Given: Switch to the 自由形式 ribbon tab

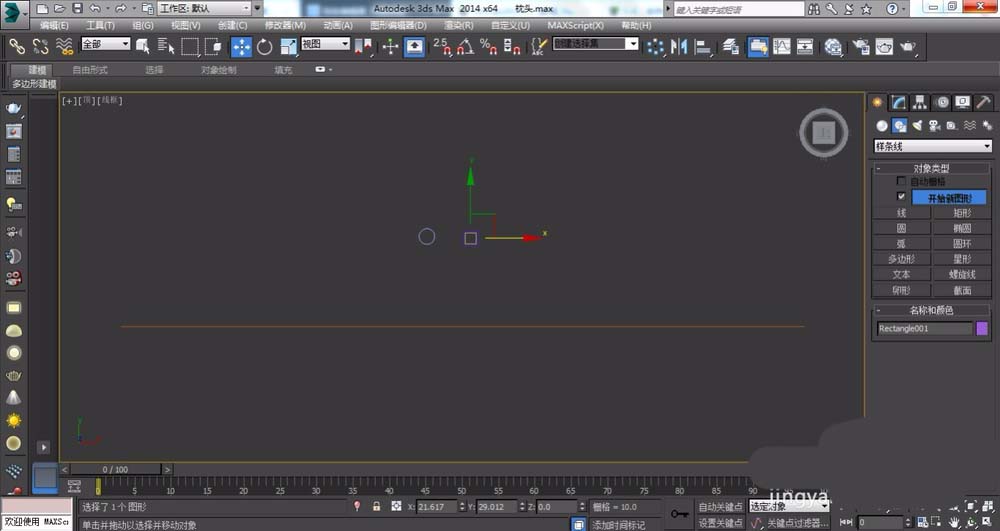Looking at the screenshot, I should (90, 69).
